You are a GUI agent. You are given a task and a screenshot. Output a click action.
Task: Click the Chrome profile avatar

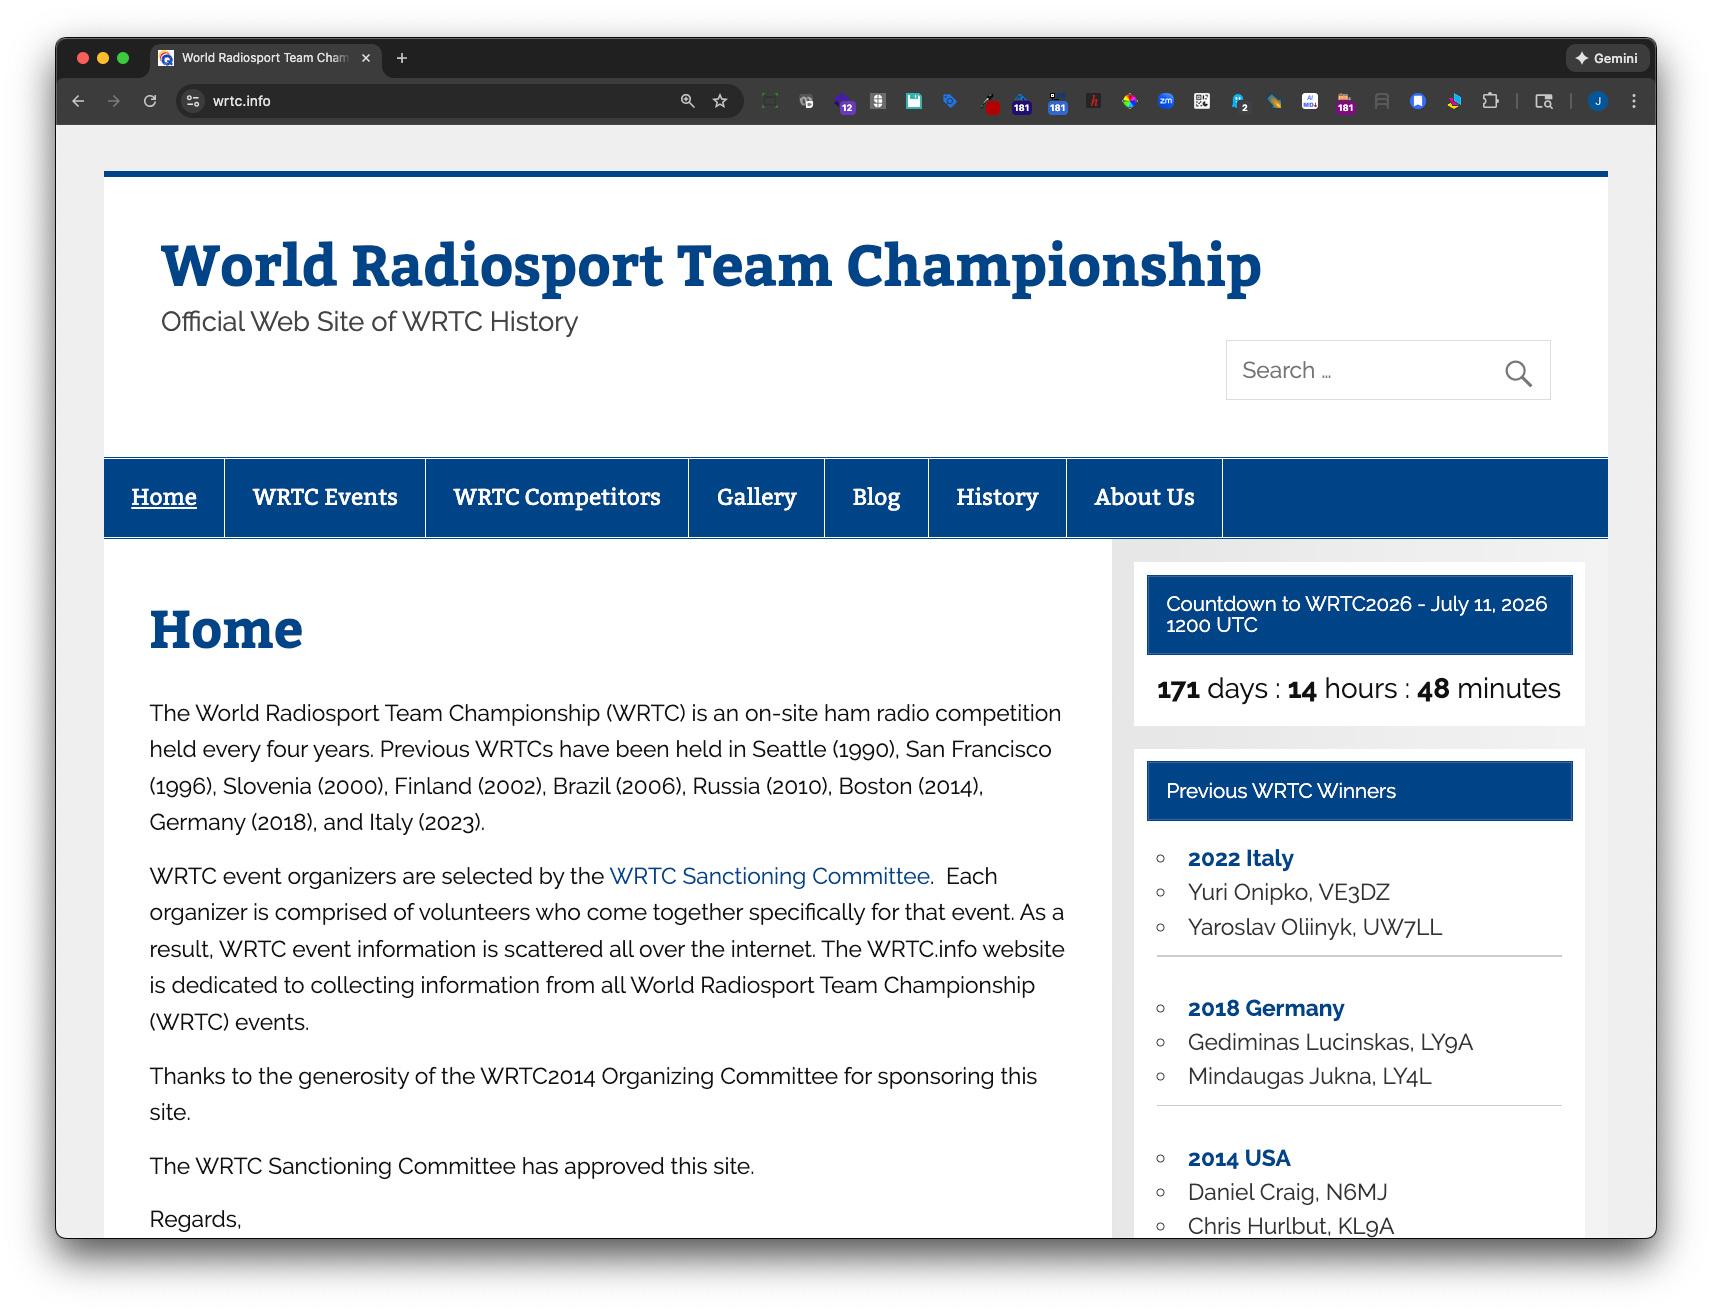tap(1598, 101)
